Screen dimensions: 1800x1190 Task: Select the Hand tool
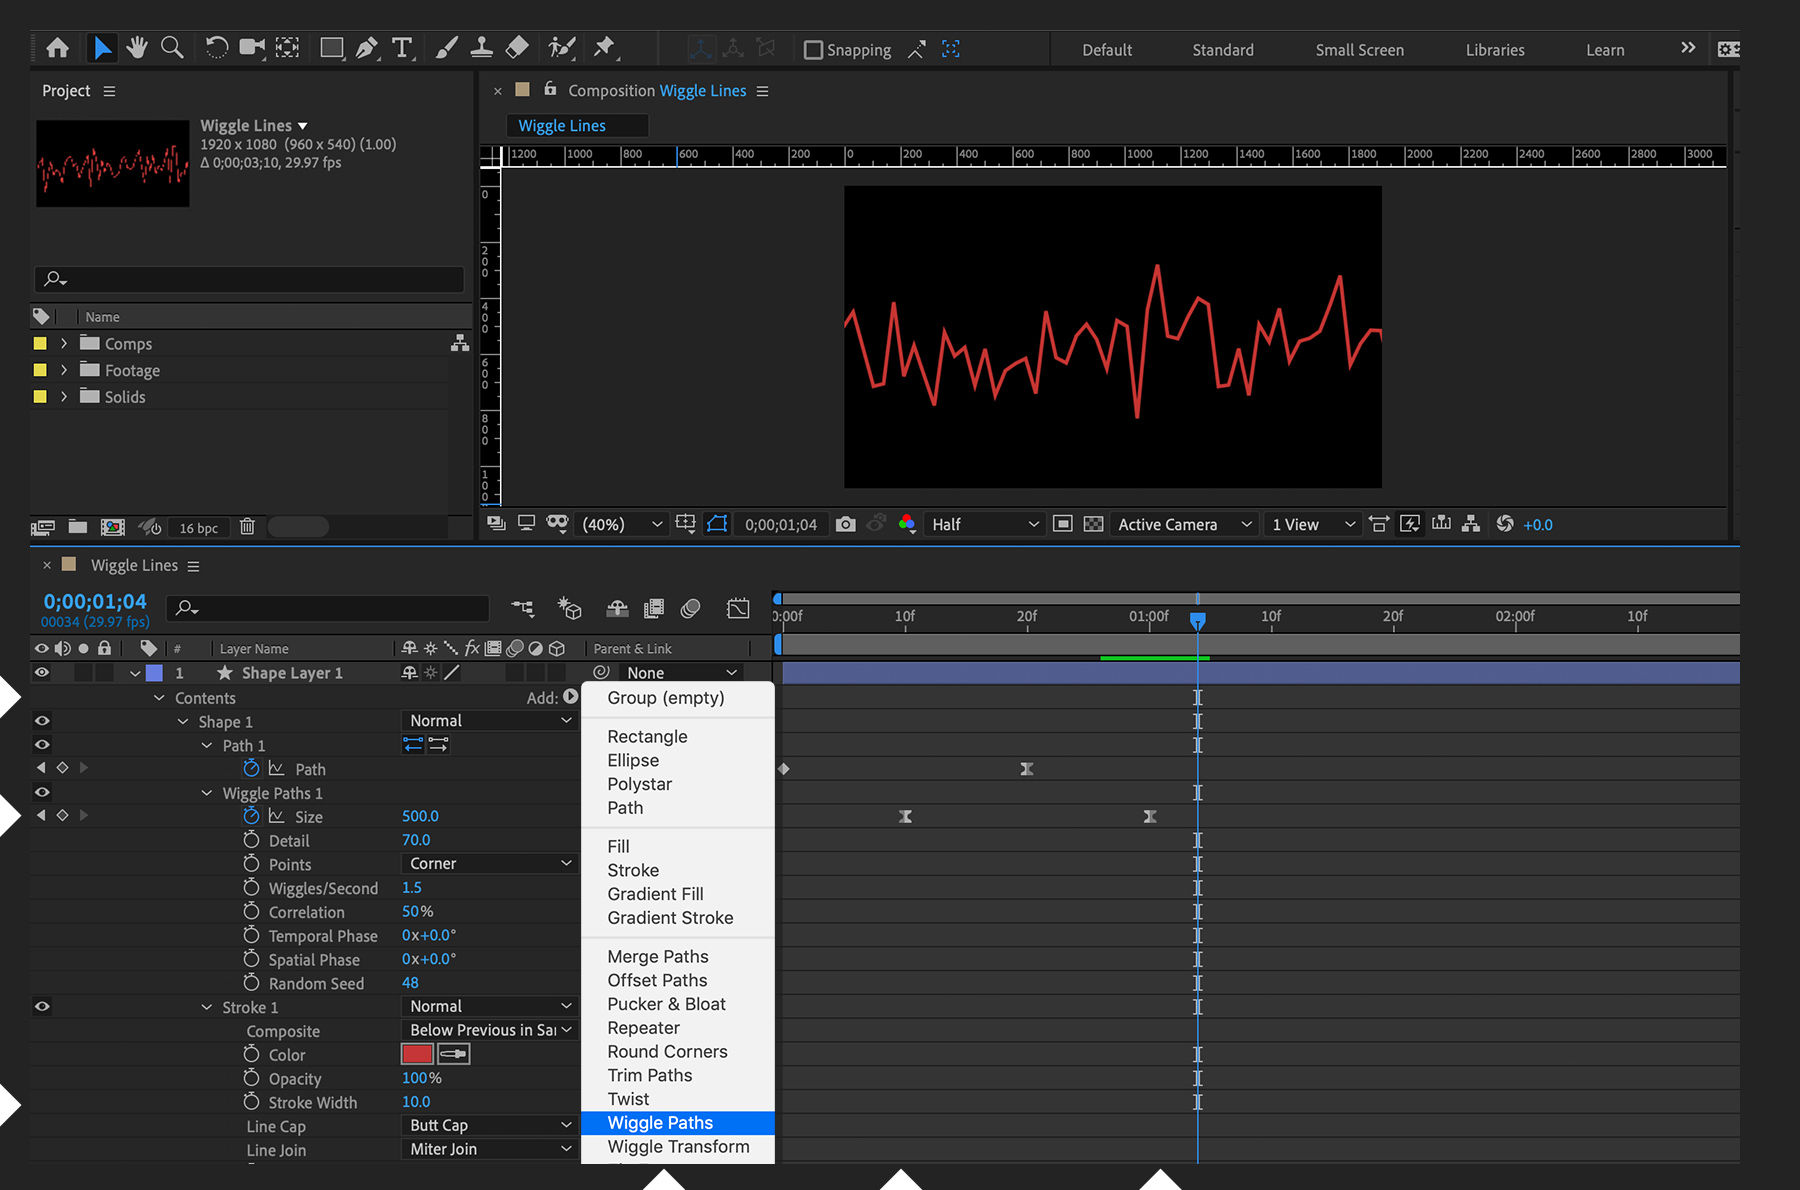click(137, 47)
